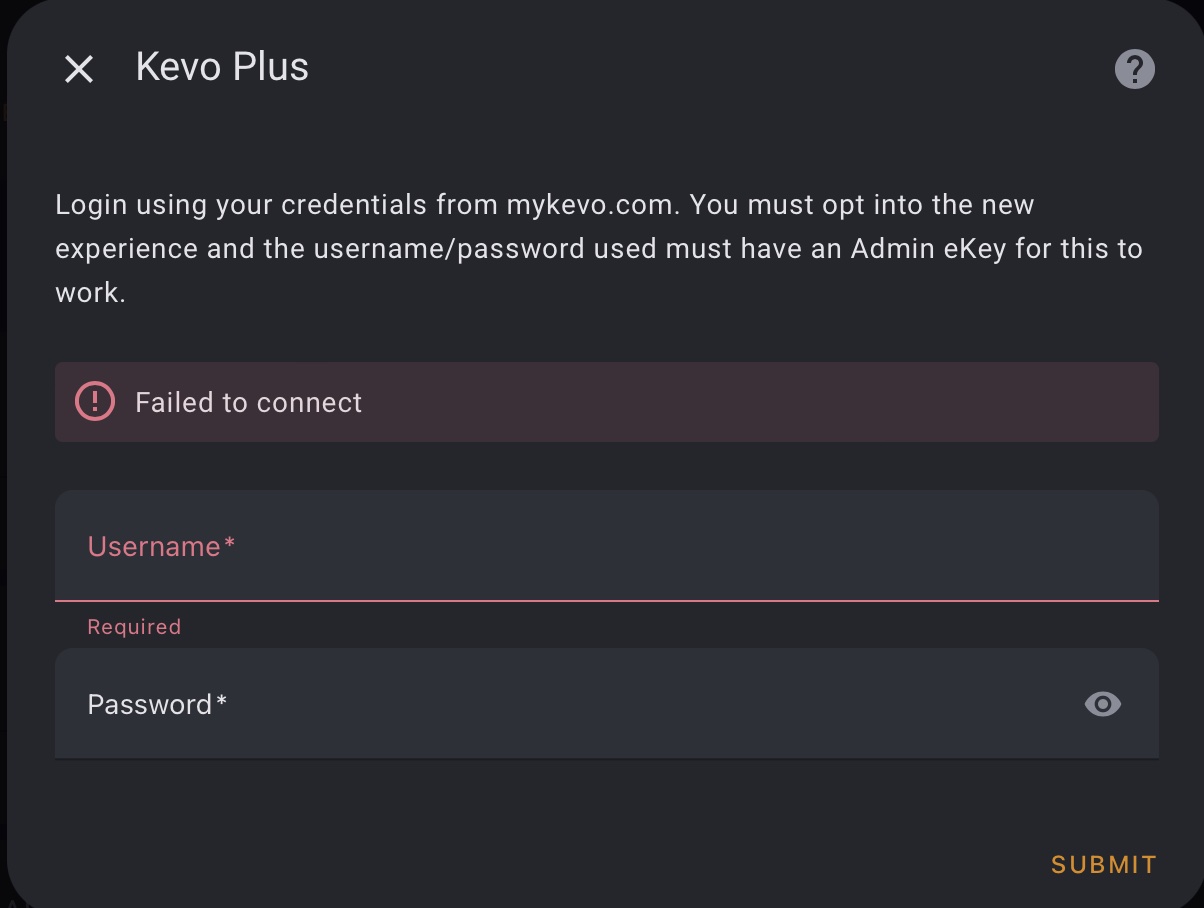
Task: Open the help icon in the top corner
Action: coord(1134,68)
